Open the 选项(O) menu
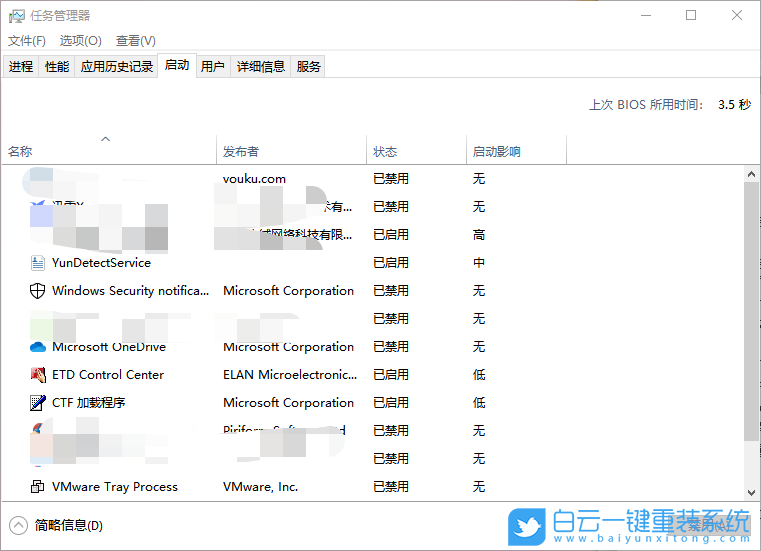The height and width of the screenshot is (551, 761). click(x=81, y=41)
